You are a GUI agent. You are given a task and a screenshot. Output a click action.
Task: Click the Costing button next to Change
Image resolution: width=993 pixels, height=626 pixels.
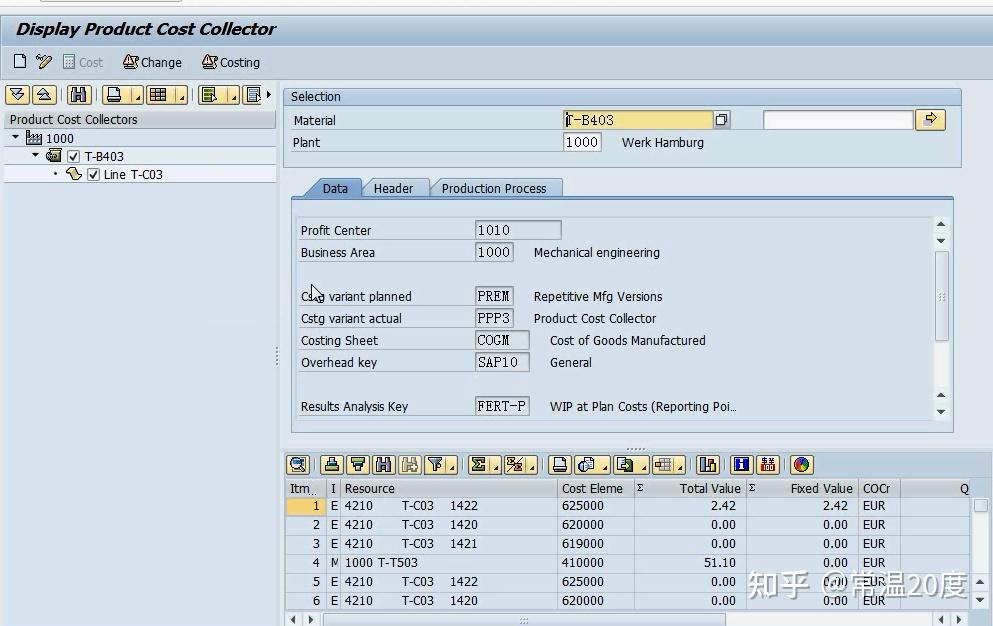click(231, 62)
